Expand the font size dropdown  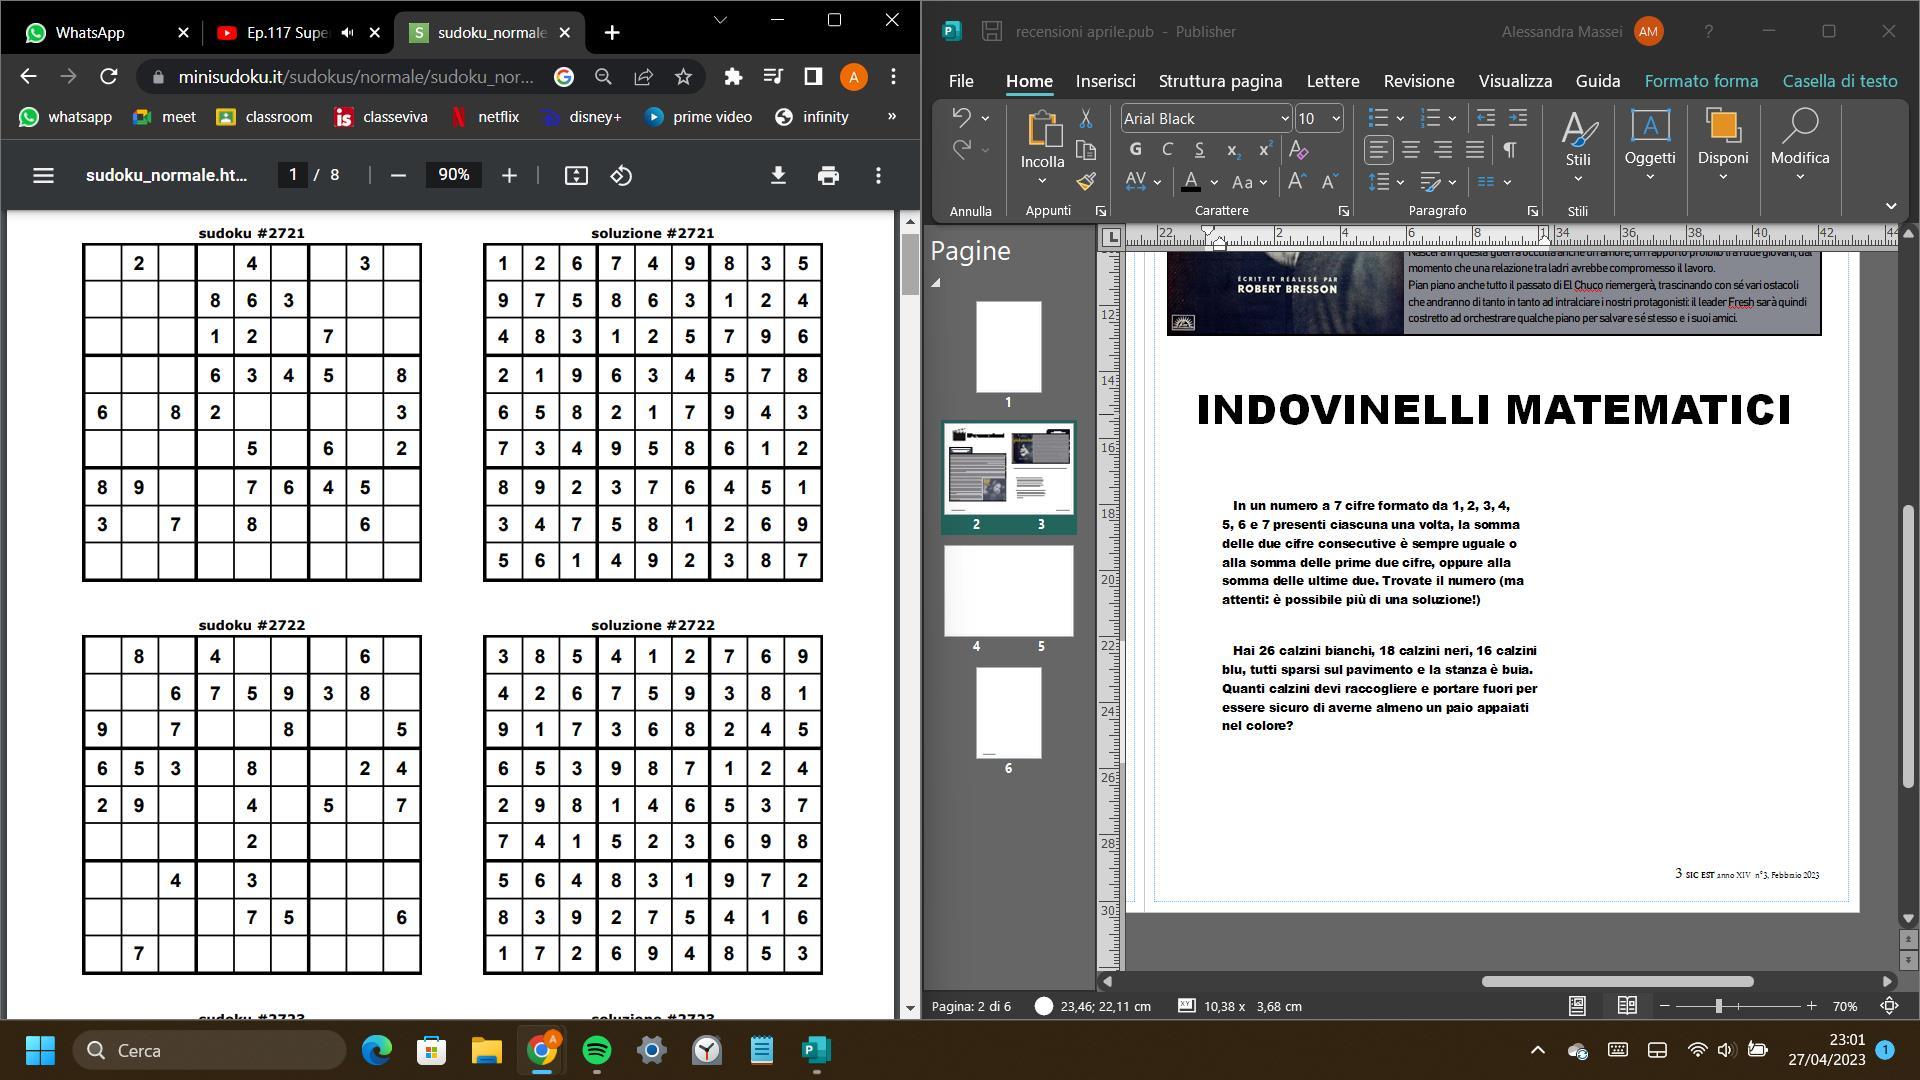[x=1335, y=119]
